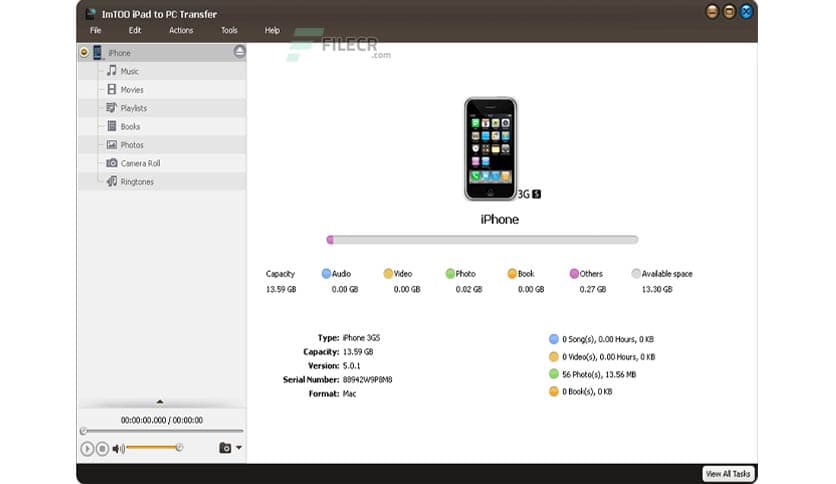
Task: Click the gray Available space dot
Action: [636, 273]
